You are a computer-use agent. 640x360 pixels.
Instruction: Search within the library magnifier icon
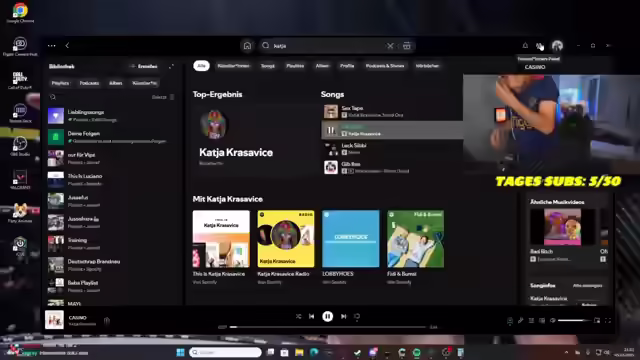[53, 97]
